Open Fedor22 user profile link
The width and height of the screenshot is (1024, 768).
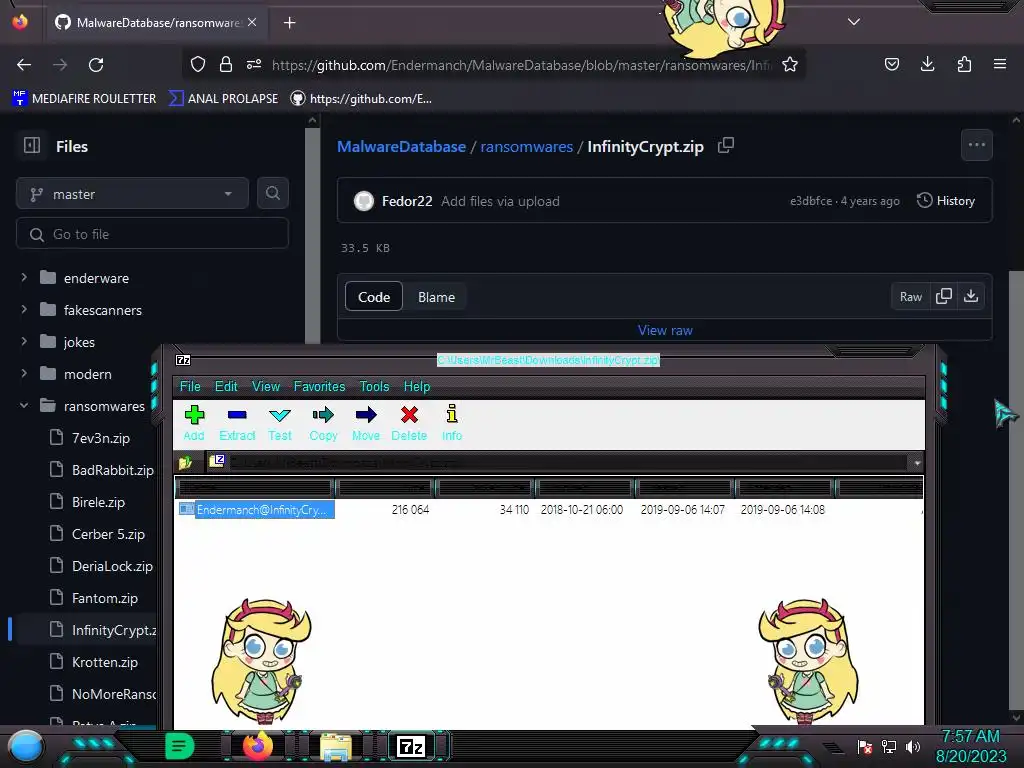click(407, 201)
